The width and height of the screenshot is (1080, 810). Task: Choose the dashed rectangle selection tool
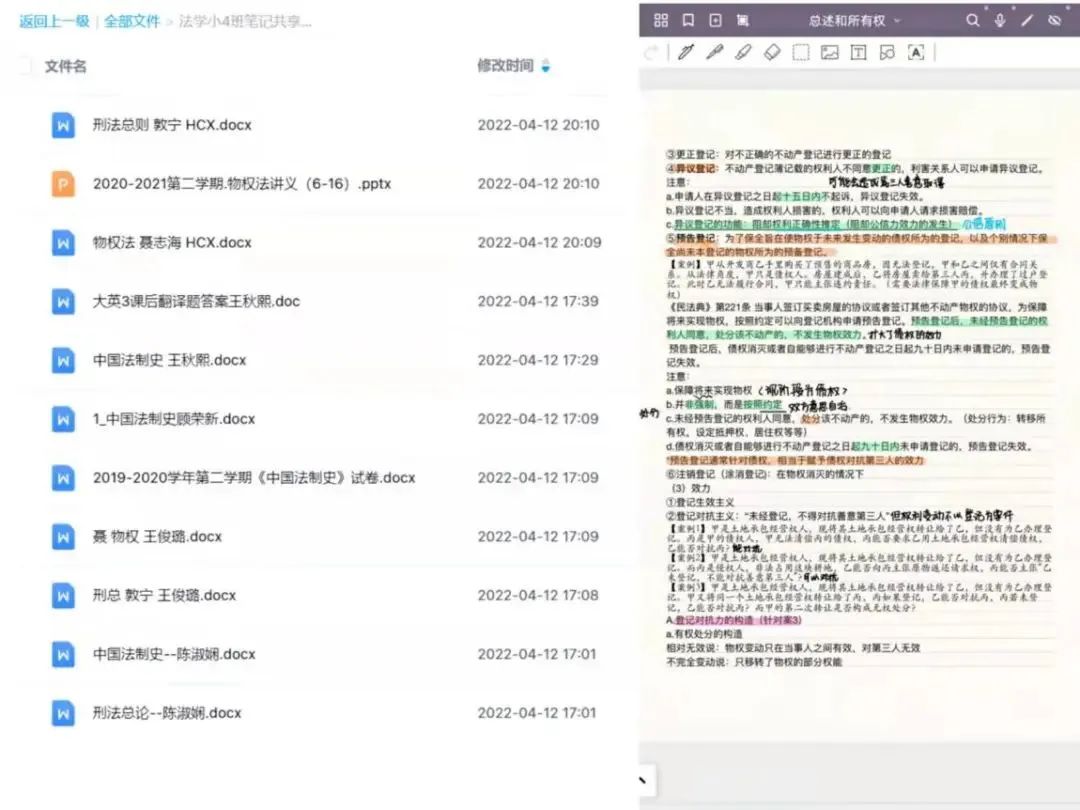click(x=800, y=53)
